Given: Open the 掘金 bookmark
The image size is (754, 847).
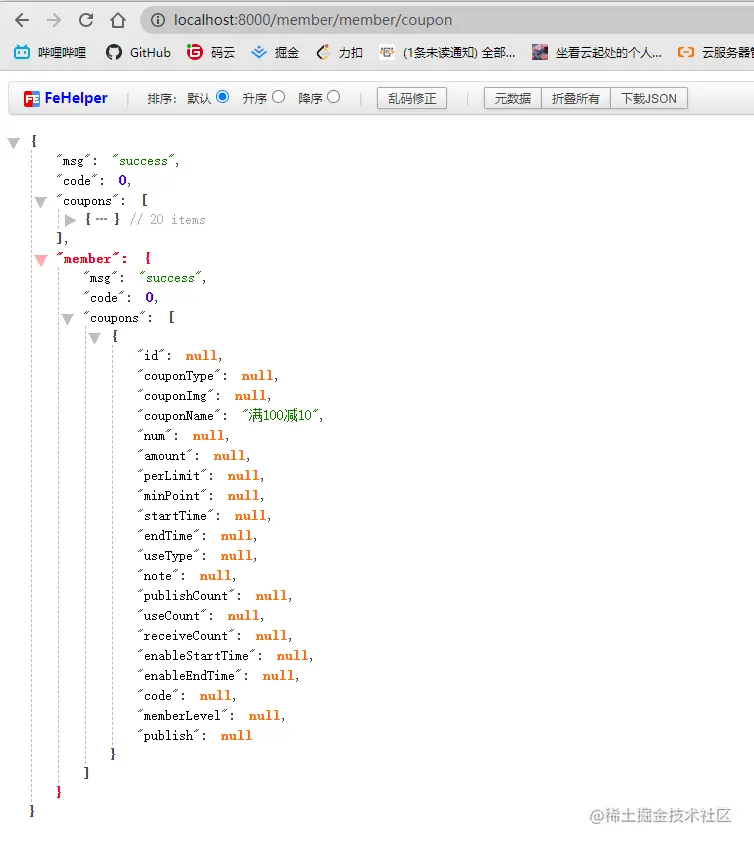Looking at the screenshot, I should (275, 52).
